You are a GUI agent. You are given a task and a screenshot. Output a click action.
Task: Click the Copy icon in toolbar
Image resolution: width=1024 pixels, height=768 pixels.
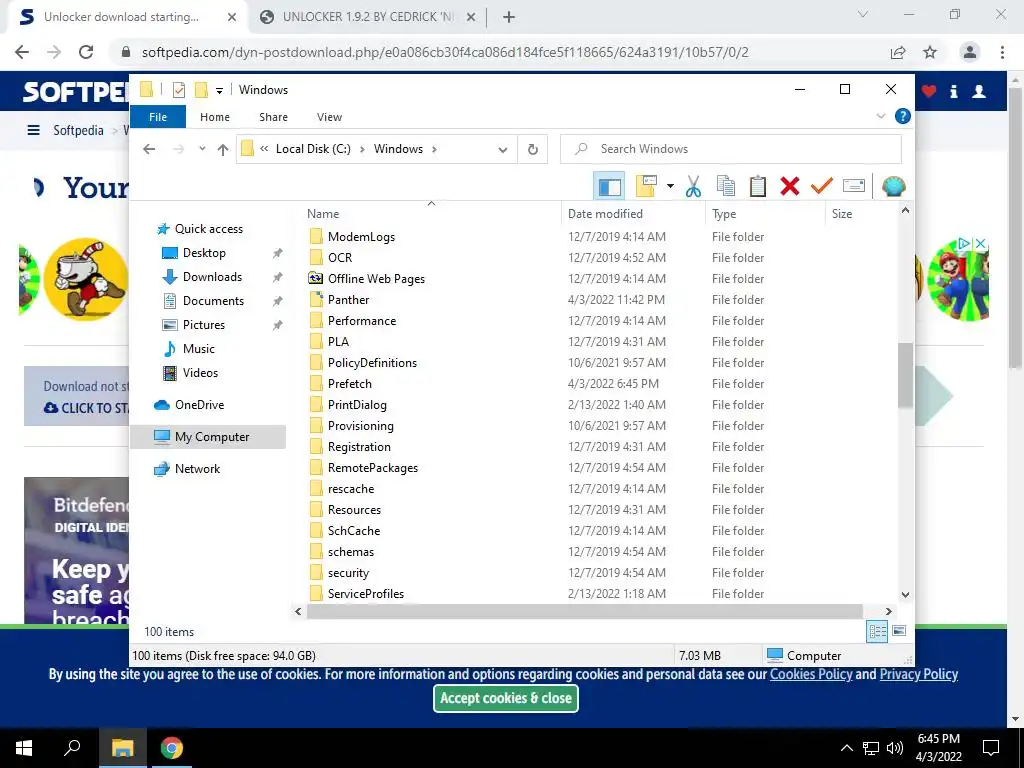726,187
